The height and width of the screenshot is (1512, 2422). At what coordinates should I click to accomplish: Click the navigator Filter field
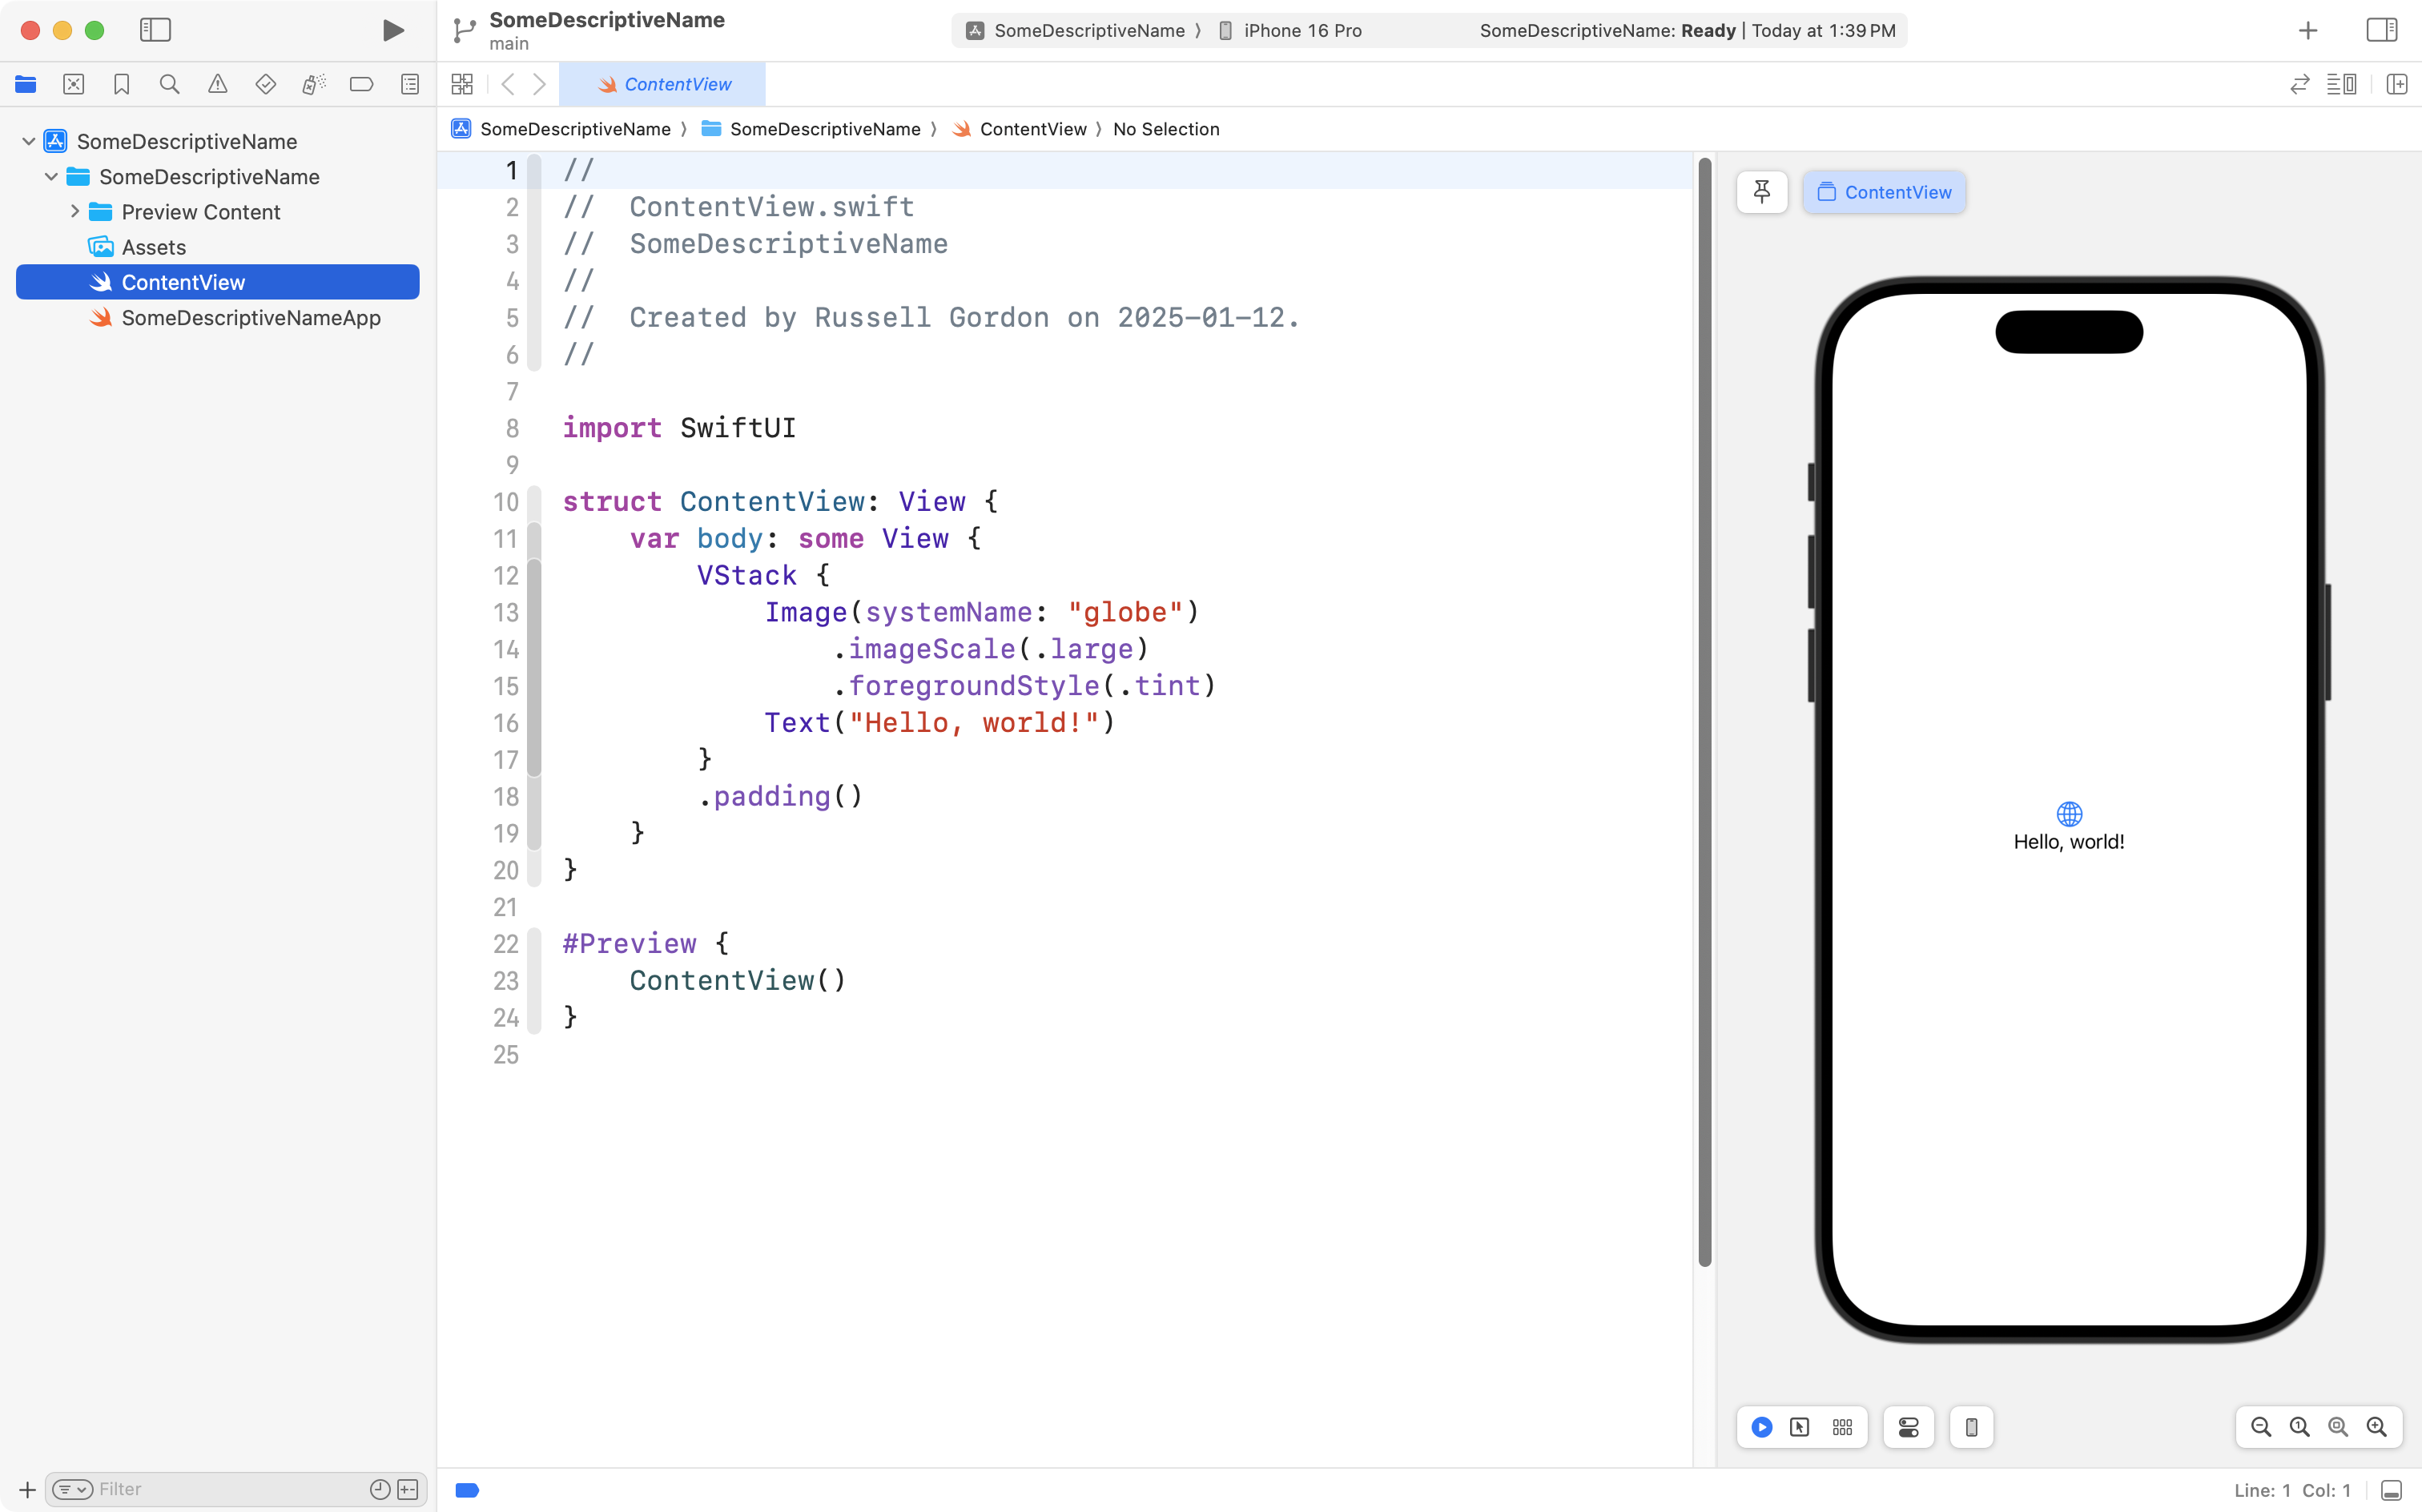pos(228,1489)
